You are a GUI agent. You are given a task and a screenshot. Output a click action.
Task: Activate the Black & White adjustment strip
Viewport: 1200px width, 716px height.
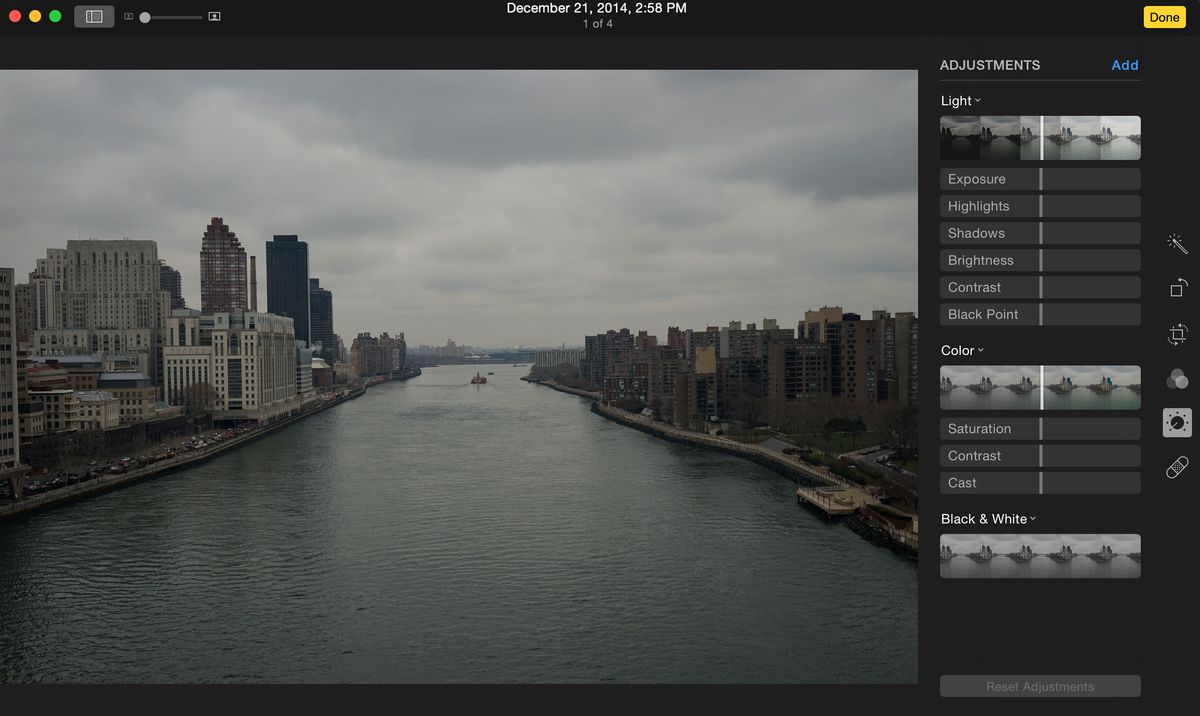(x=1040, y=556)
